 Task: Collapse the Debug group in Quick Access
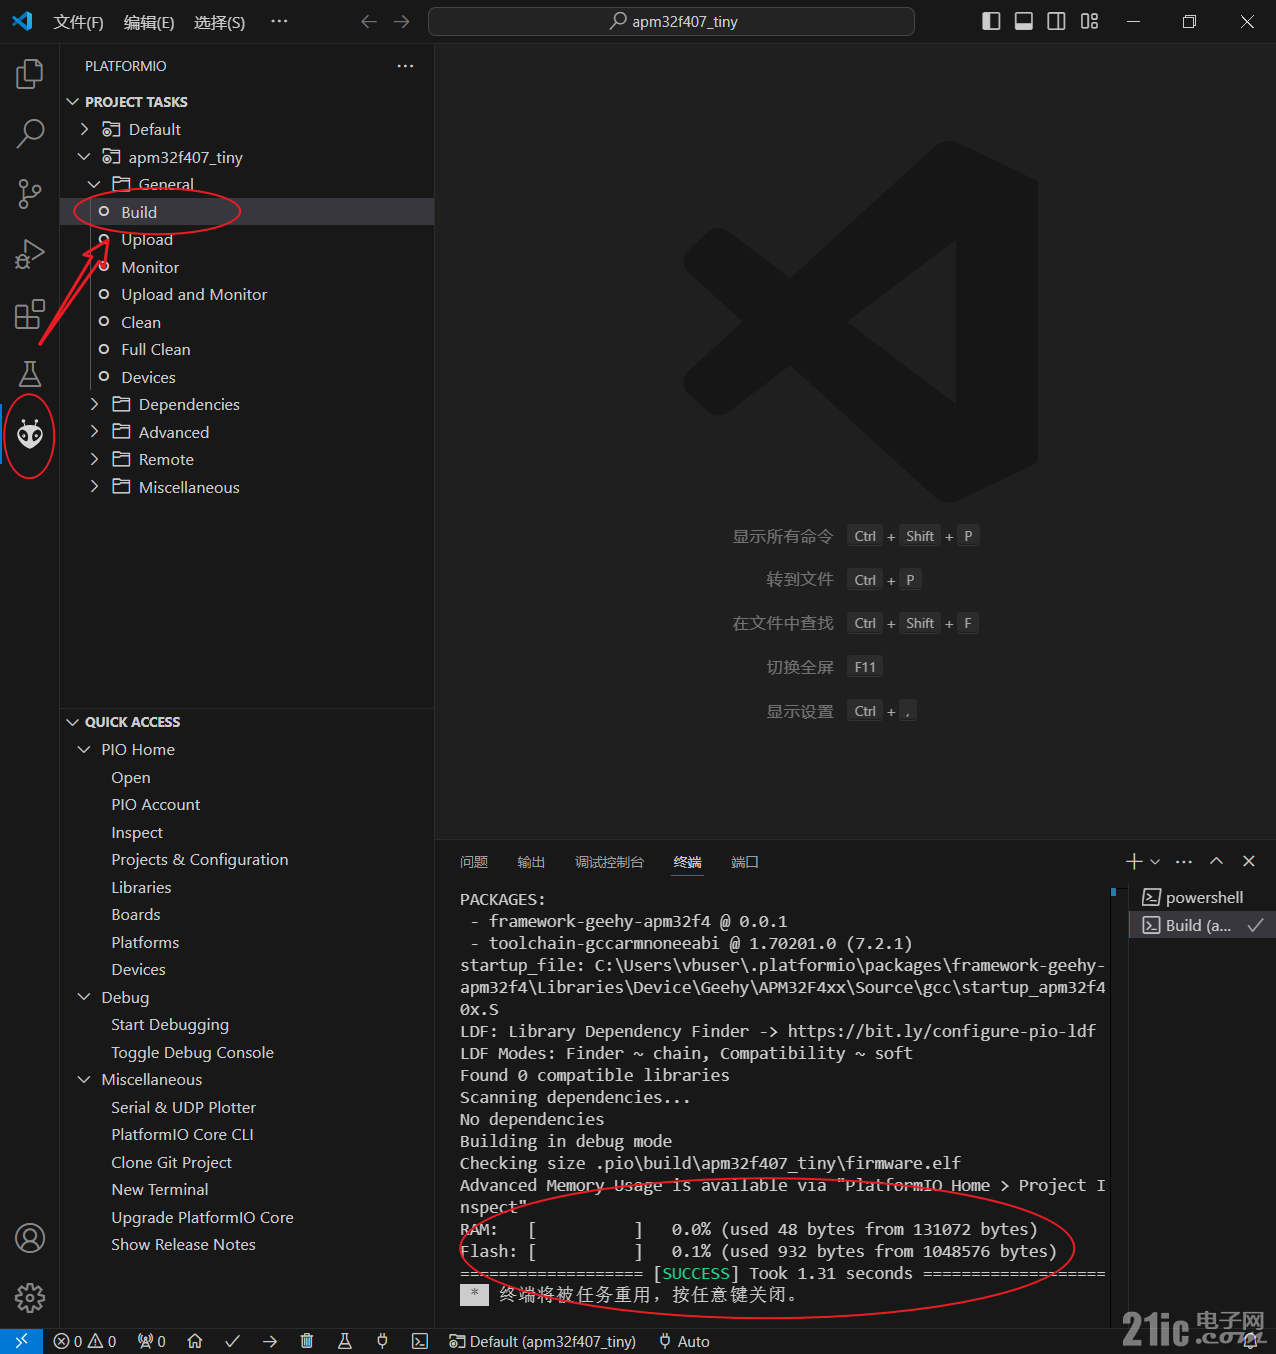click(84, 997)
